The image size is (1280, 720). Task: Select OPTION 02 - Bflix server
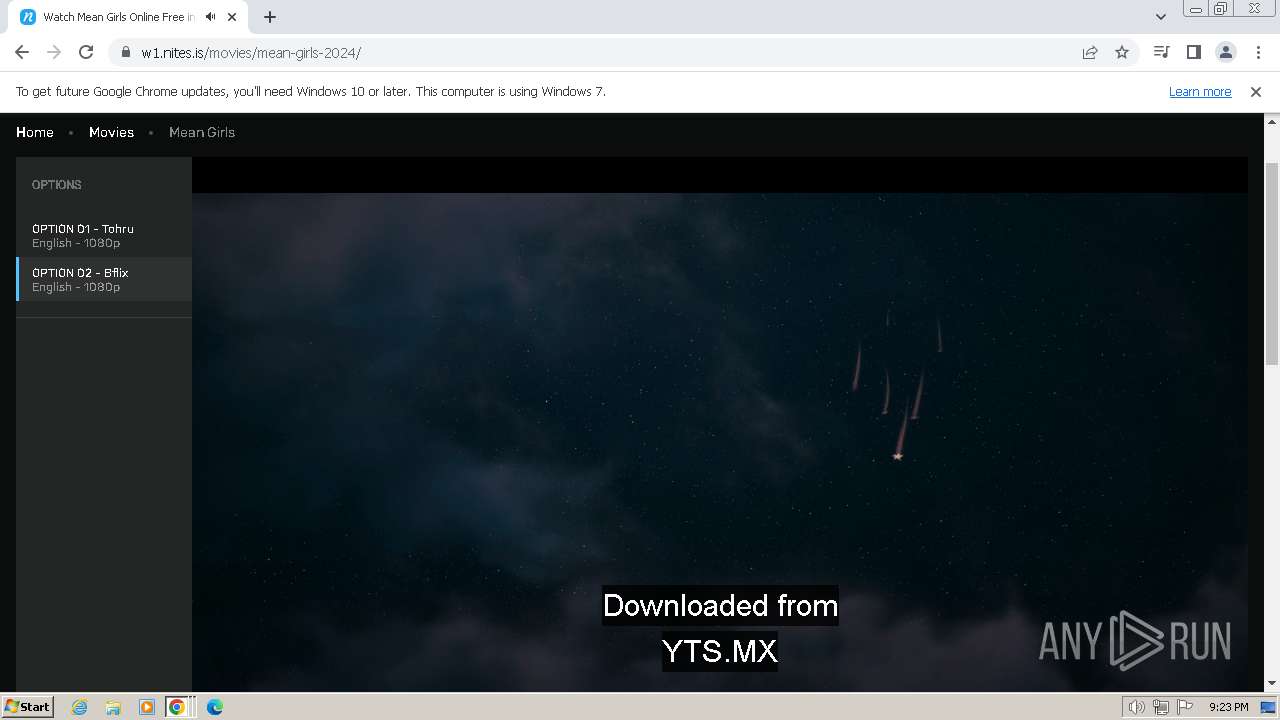click(x=104, y=279)
